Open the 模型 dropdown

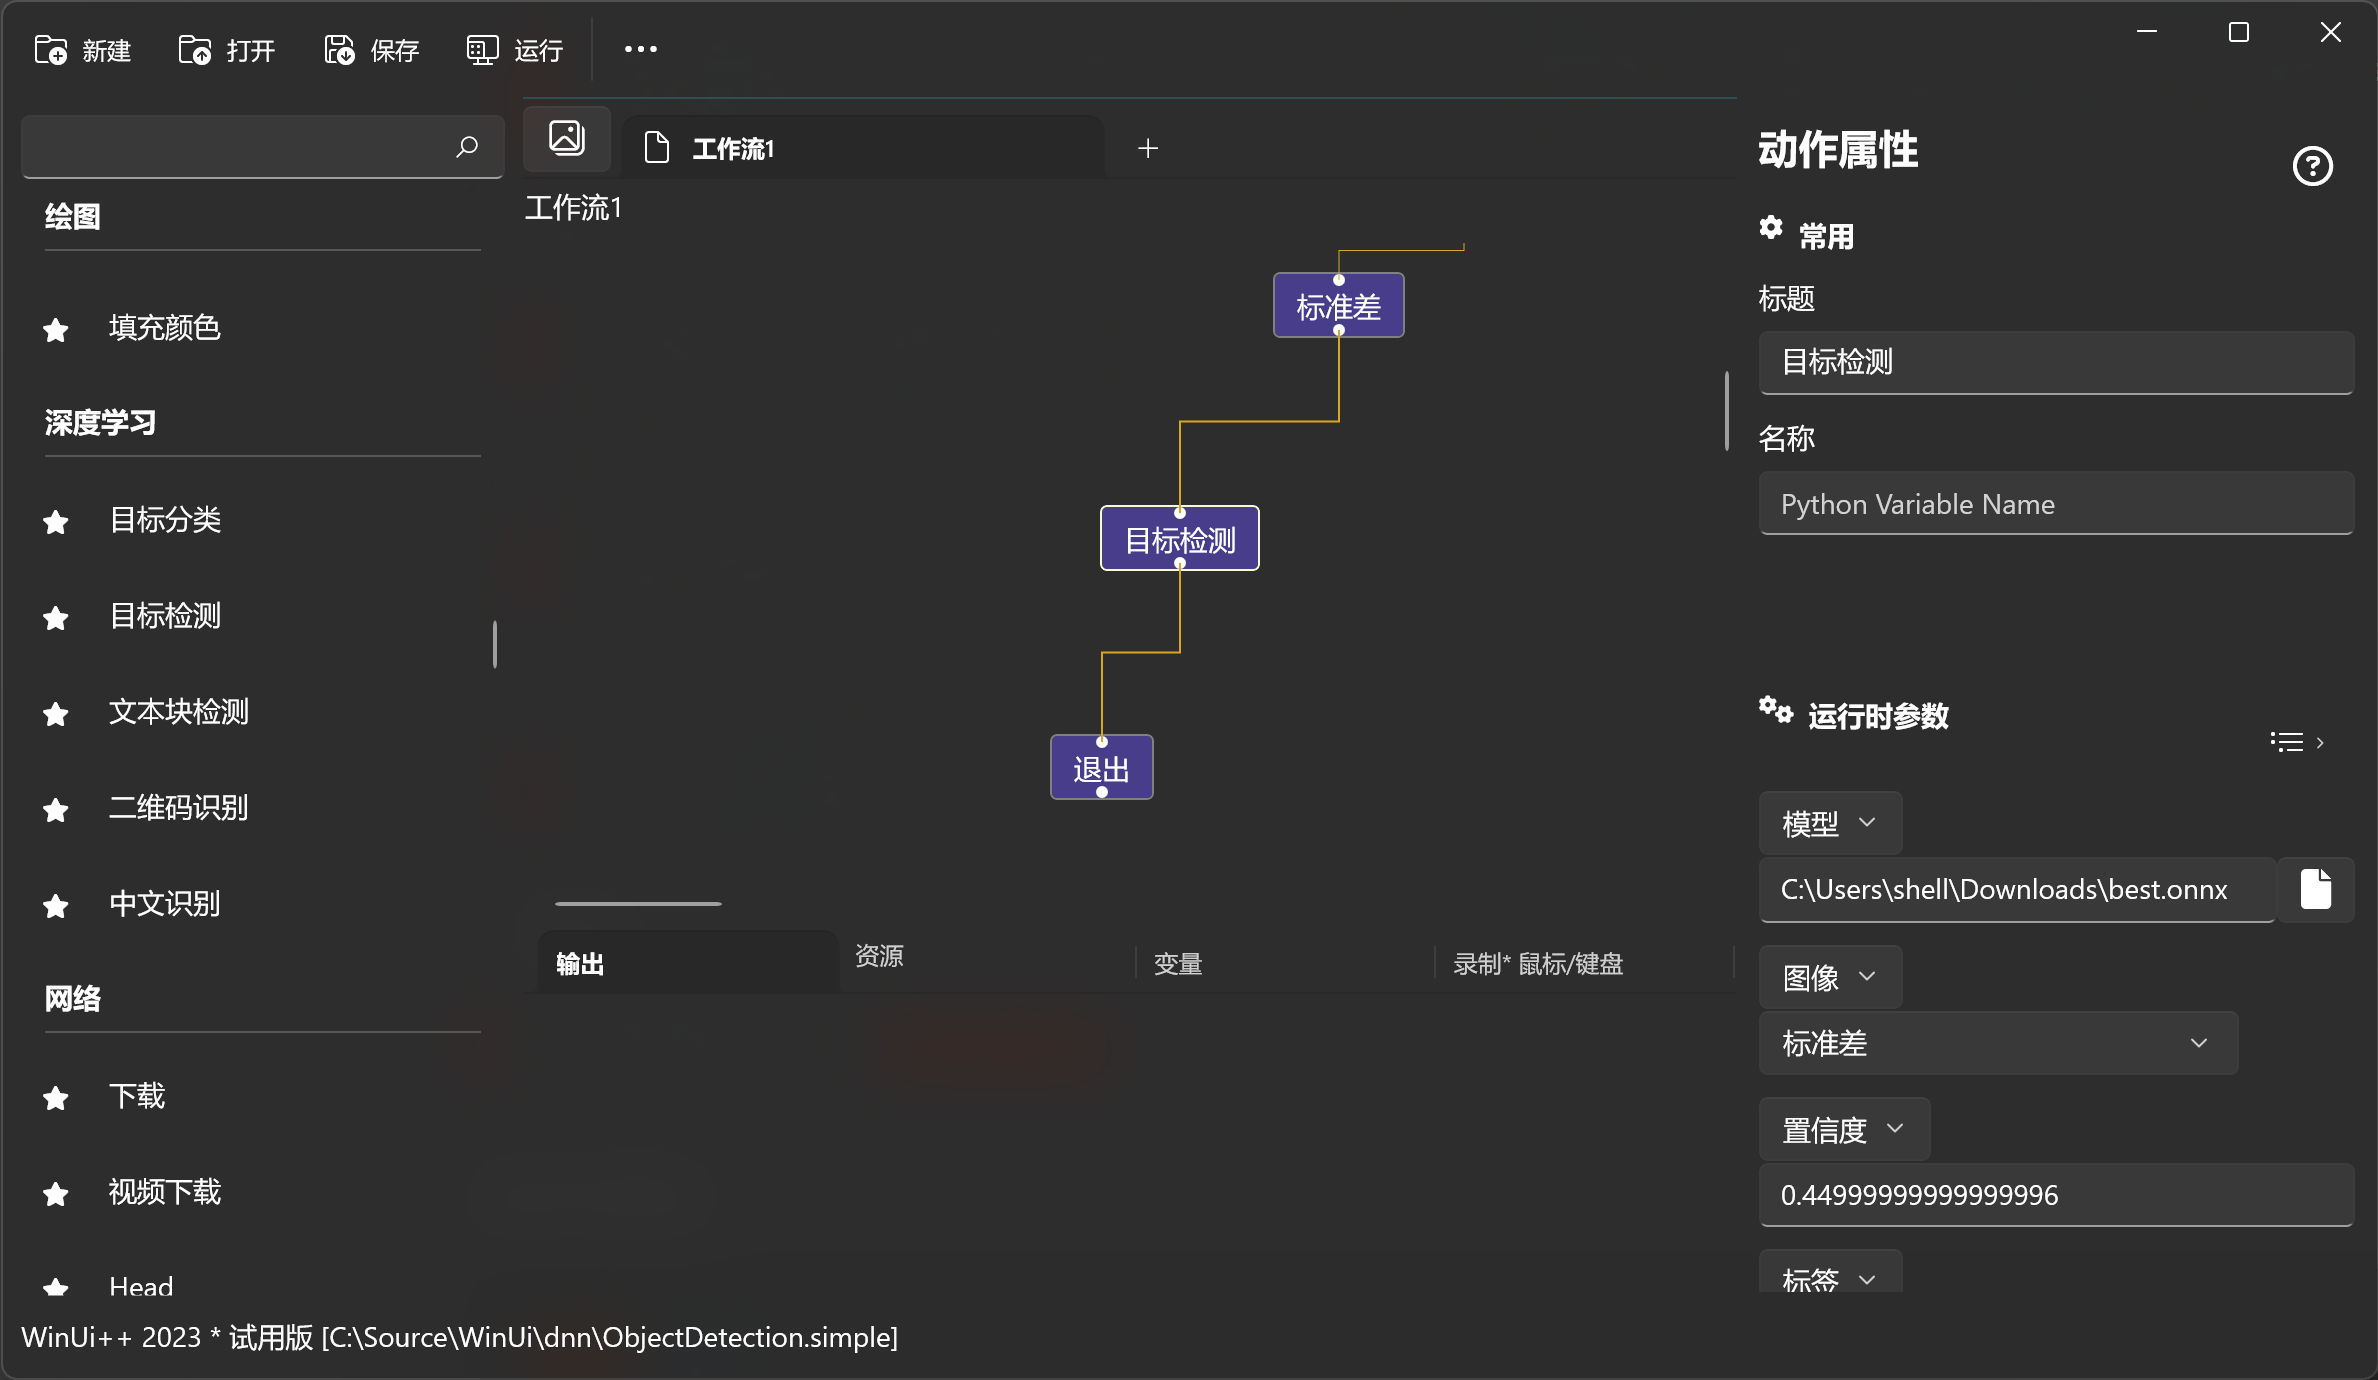(x=1829, y=822)
